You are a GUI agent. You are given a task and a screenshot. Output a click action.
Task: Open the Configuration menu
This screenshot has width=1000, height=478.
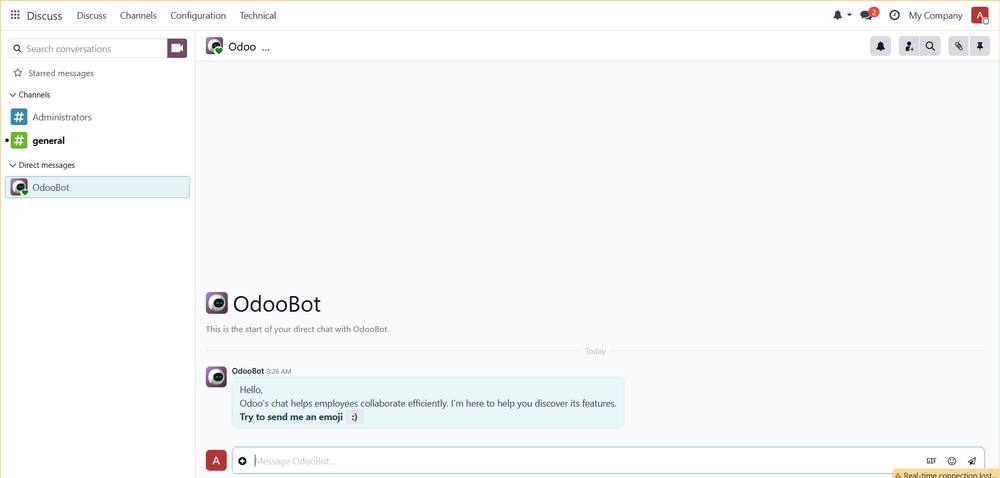coord(198,15)
